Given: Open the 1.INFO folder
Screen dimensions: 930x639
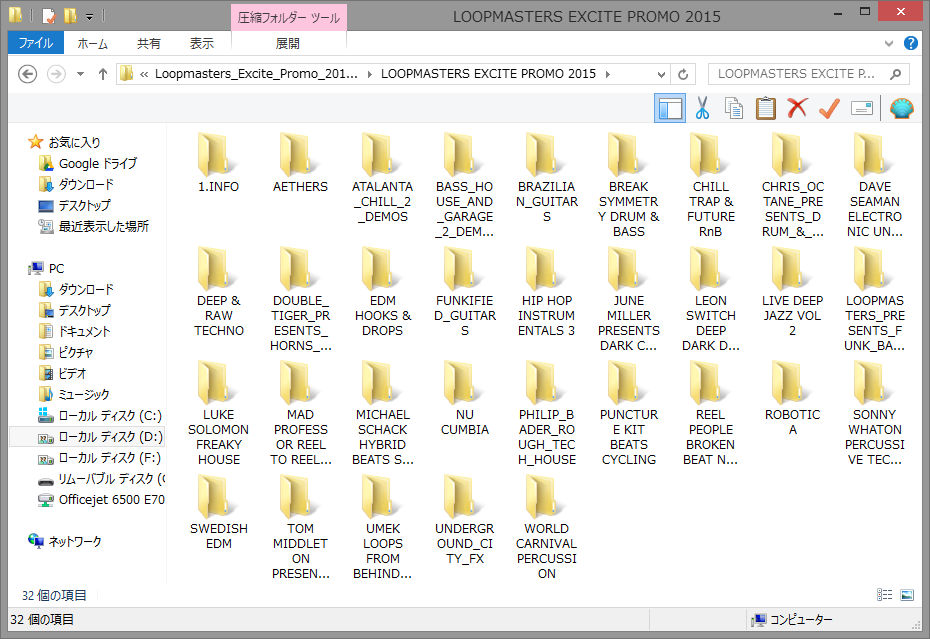Looking at the screenshot, I should point(218,163).
